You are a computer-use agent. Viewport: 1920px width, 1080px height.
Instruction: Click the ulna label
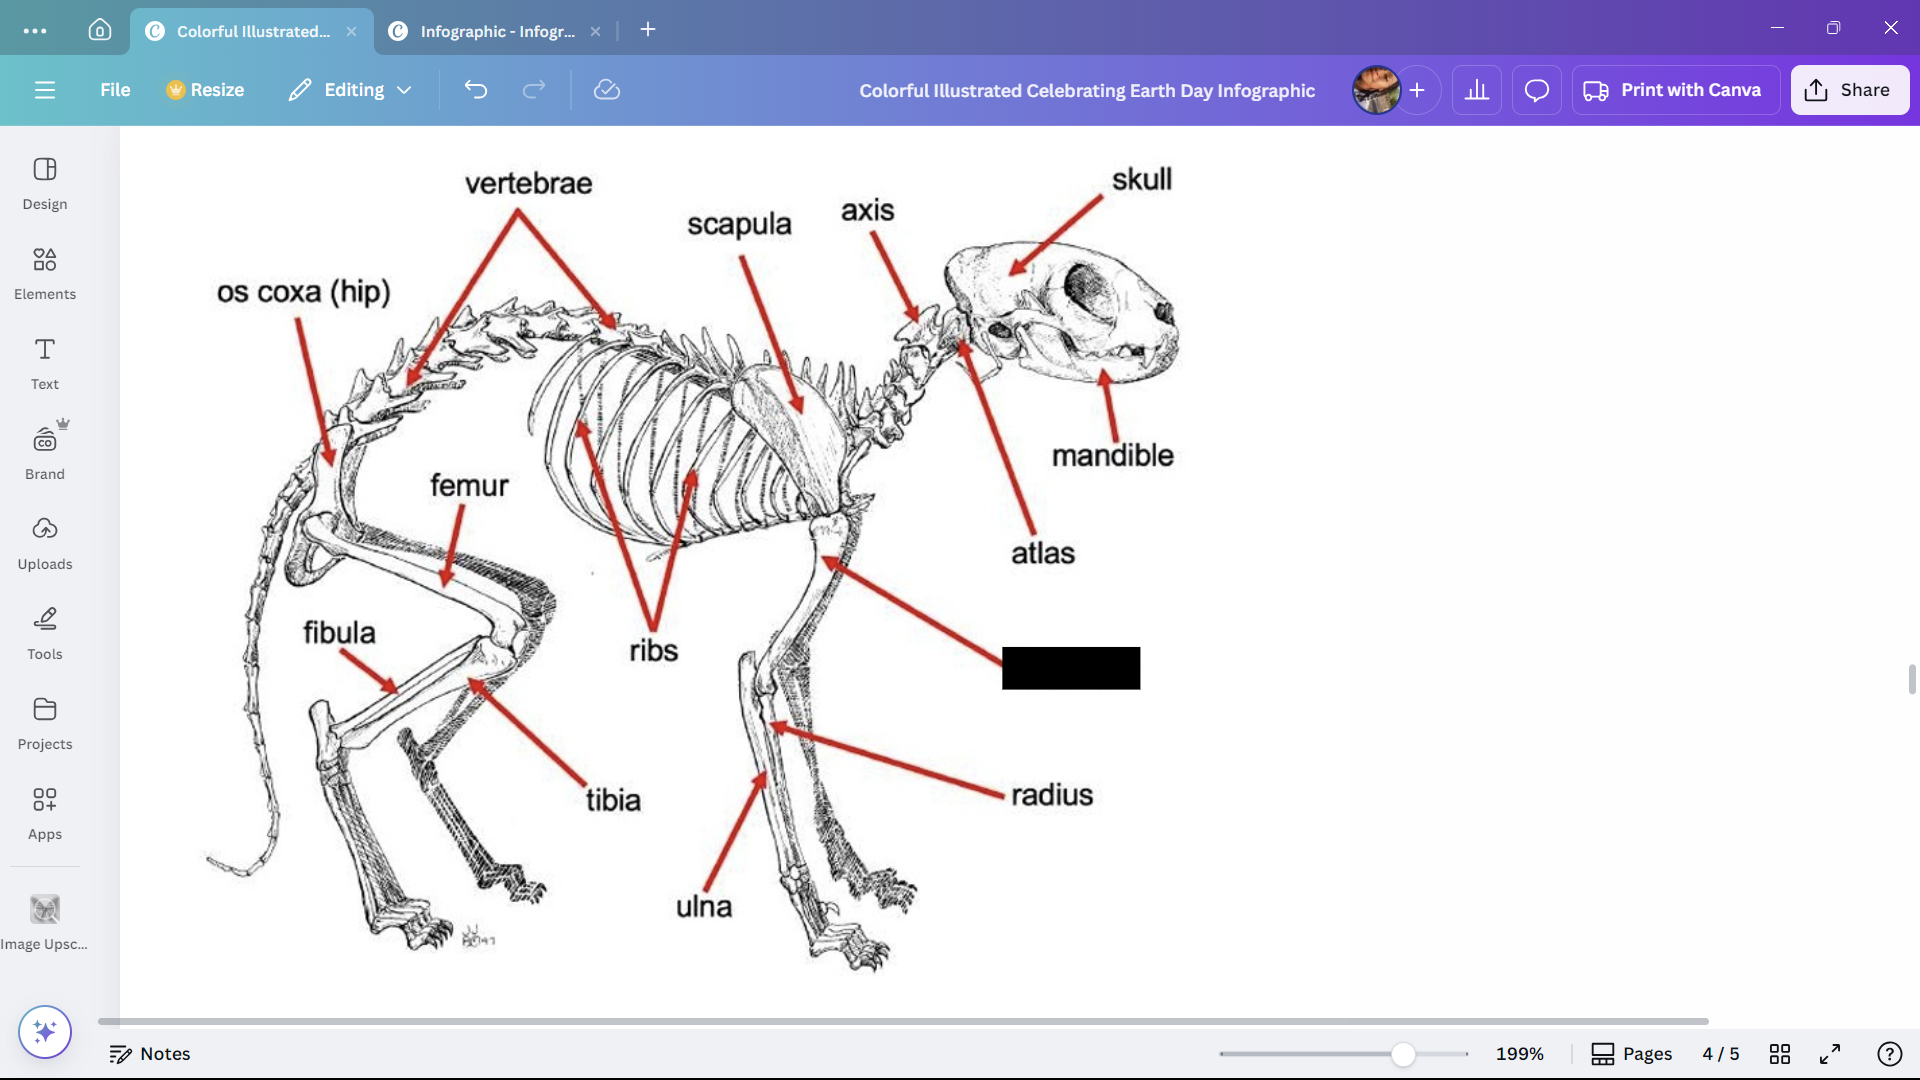(x=704, y=906)
